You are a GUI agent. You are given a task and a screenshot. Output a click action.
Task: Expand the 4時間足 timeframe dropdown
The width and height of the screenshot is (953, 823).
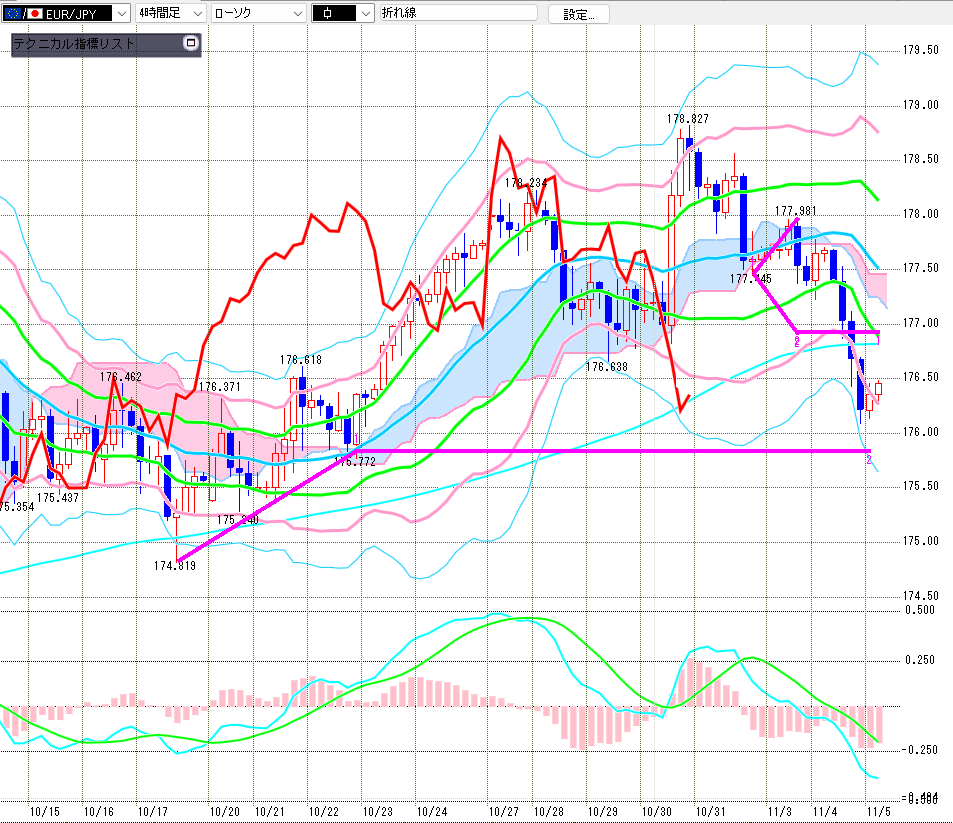pos(196,13)
